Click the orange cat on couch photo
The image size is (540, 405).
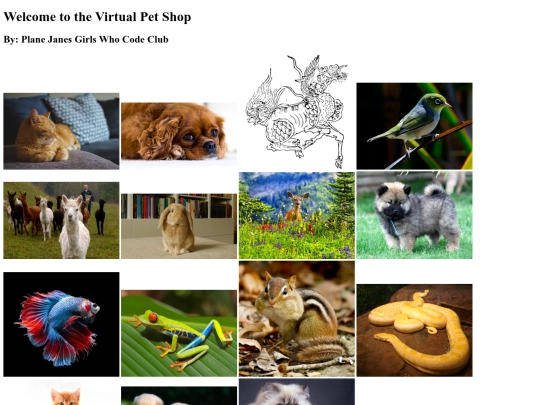click(x=61, y=131)
